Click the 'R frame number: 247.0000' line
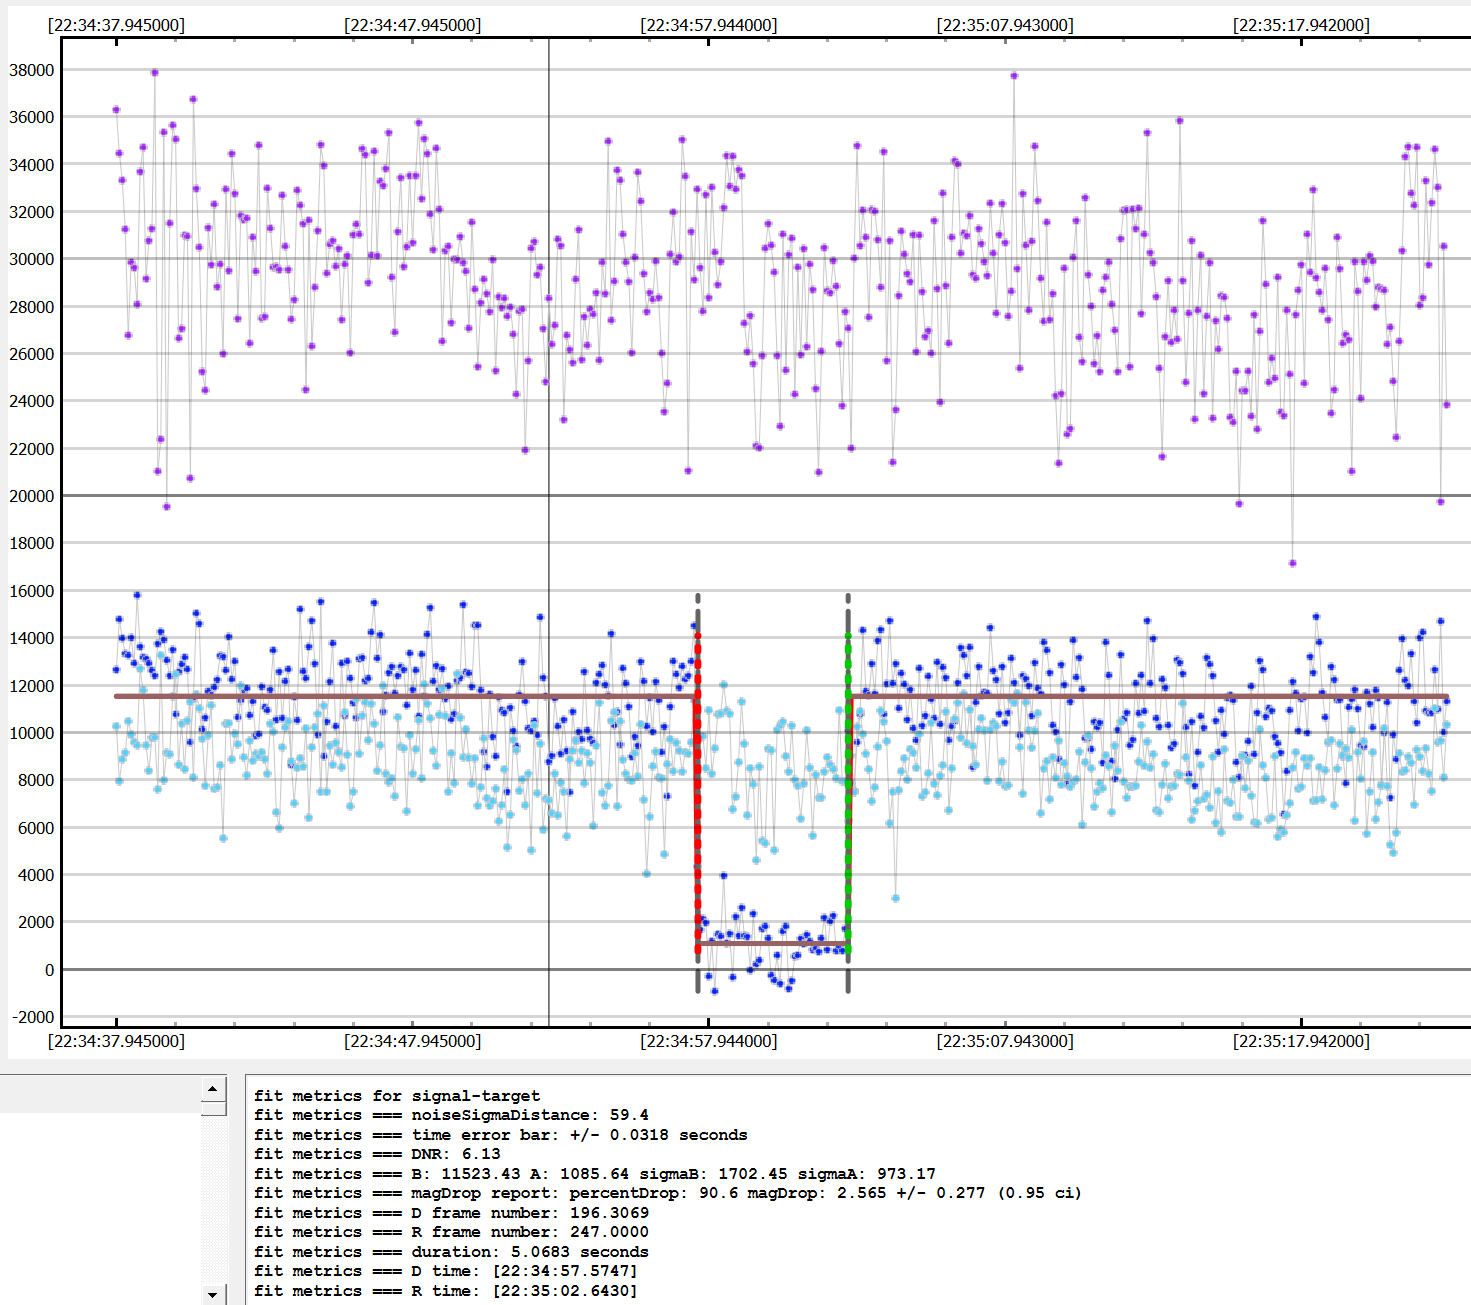Image resolution: width=1471 pixels, height=1305 pixels. tap(451, 1232)
